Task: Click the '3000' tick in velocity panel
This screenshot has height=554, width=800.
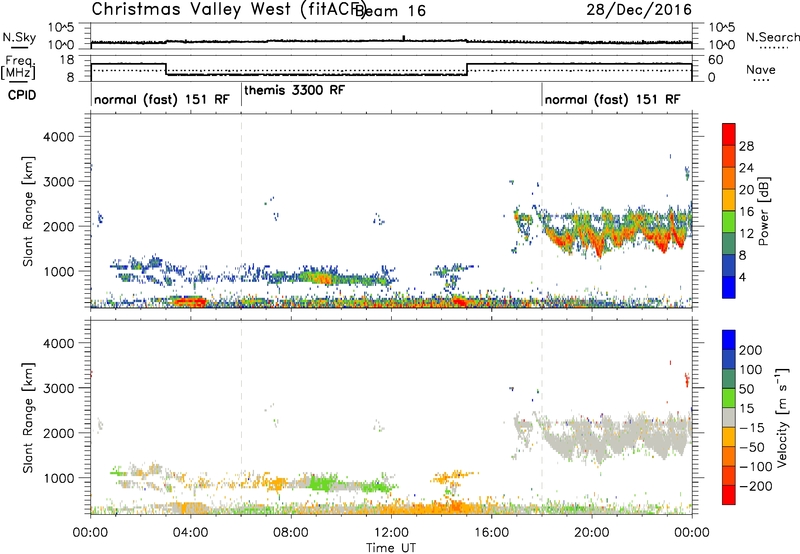Action: click(x=58, y=388)
